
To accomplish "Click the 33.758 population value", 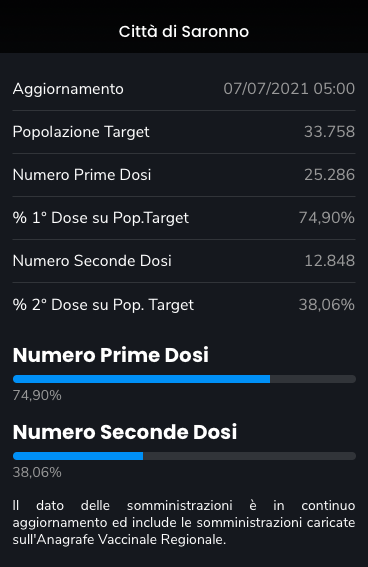I will (329, 132).
